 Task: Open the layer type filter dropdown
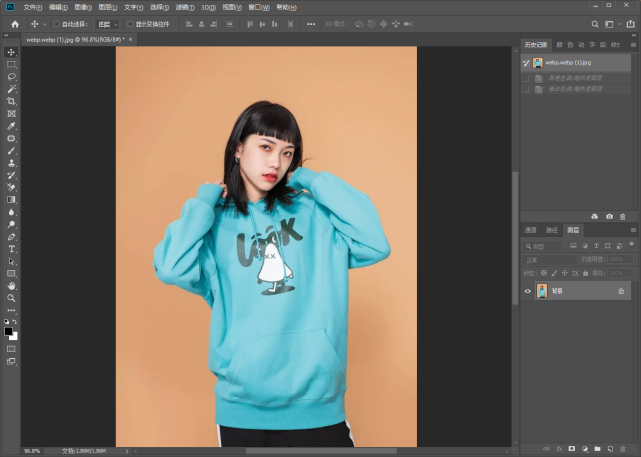point(542,246)
